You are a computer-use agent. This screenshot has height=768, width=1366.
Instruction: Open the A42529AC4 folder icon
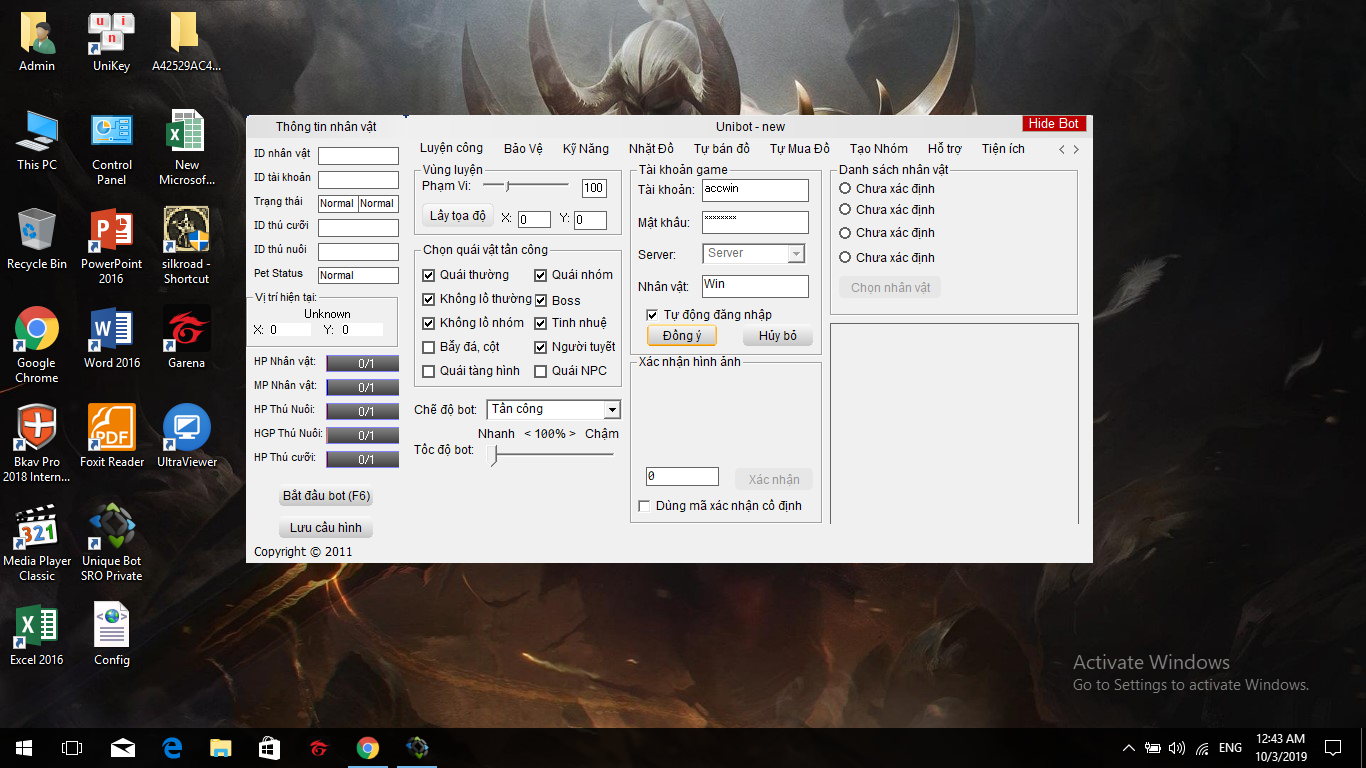[x=186, y=42]
